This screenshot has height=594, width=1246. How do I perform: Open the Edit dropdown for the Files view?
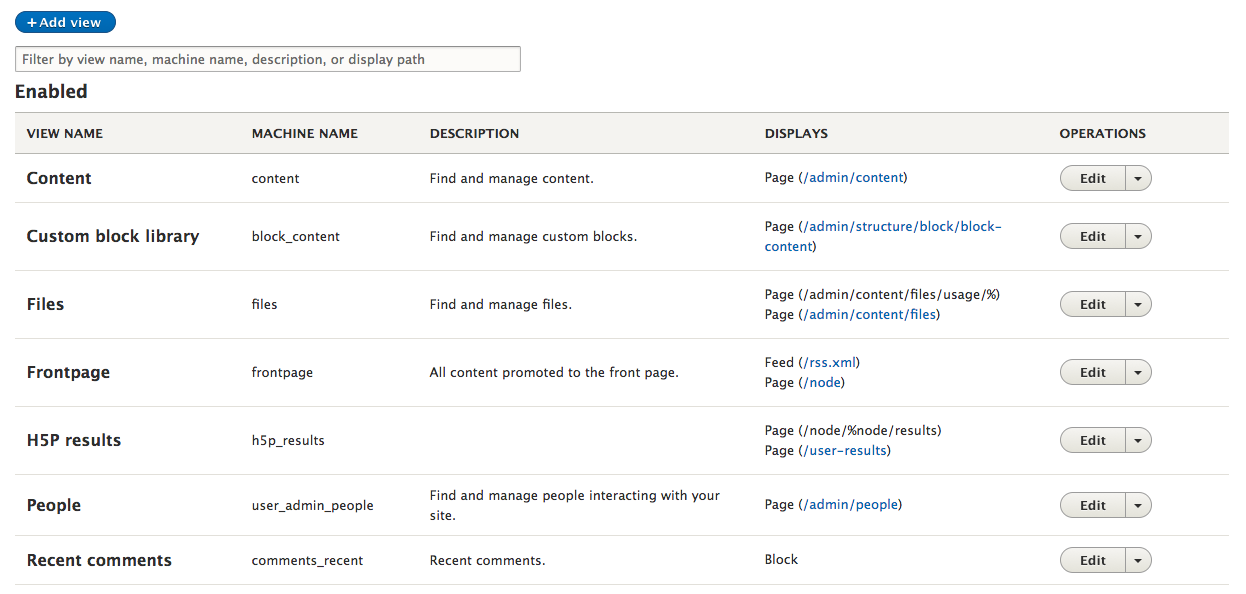1140,303
